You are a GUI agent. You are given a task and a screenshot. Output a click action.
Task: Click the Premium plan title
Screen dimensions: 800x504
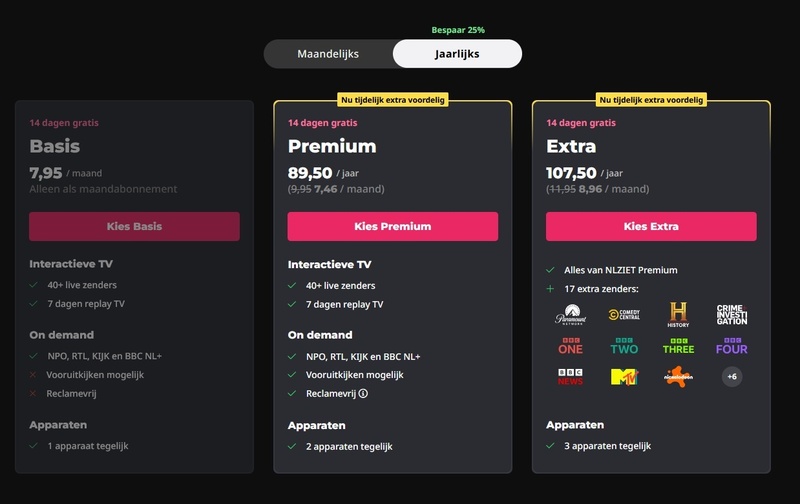332,147
